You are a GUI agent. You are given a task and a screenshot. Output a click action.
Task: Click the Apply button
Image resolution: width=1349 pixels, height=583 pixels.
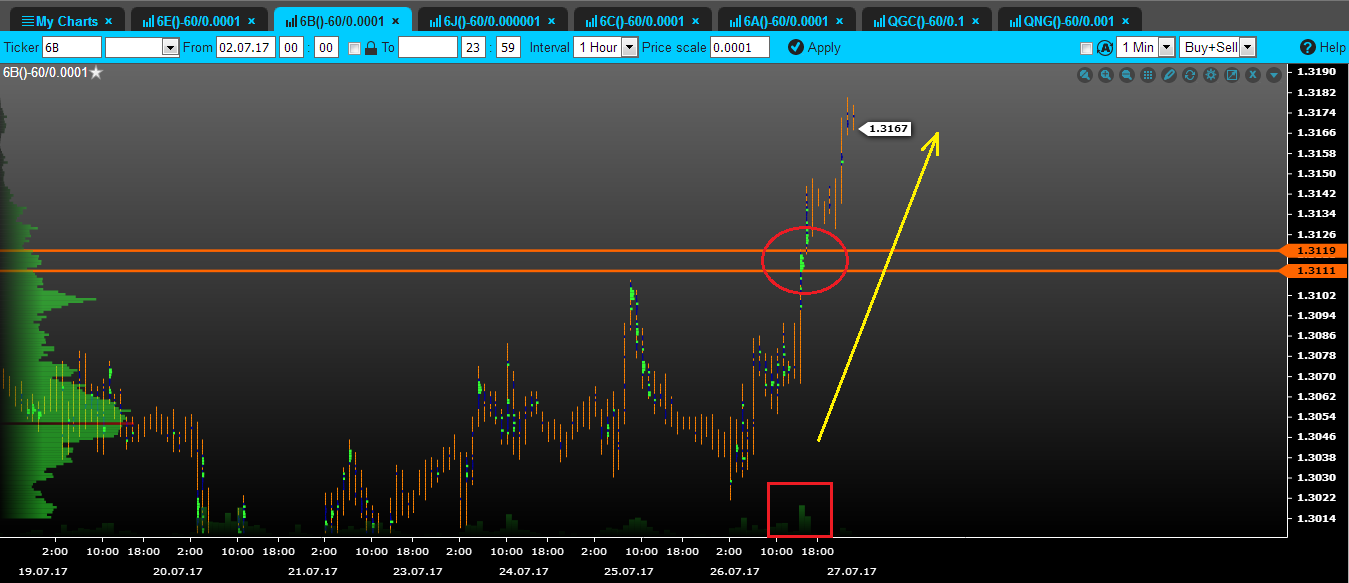click(x=814, y=47)
